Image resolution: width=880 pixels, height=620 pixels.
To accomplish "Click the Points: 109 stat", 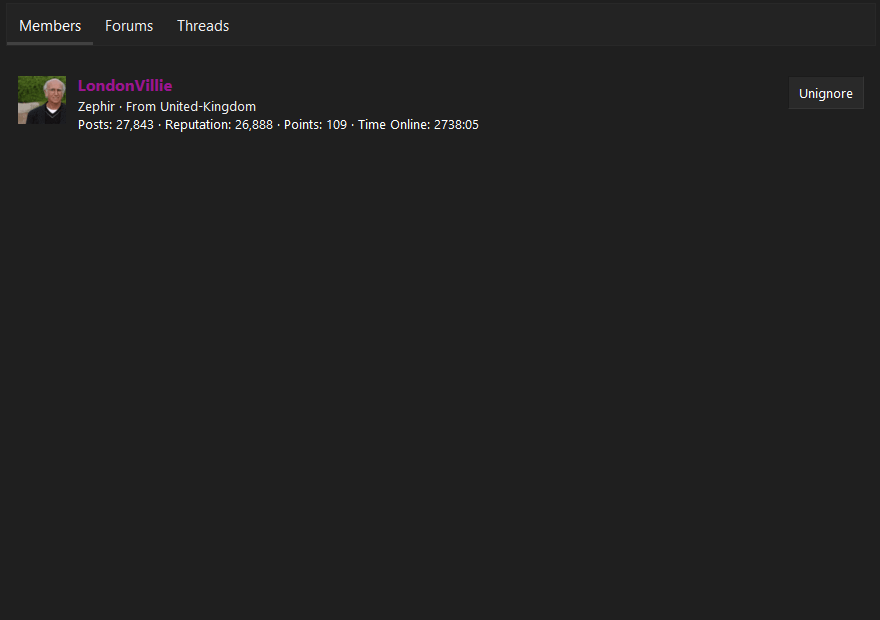I will click(x=315, y=124).
